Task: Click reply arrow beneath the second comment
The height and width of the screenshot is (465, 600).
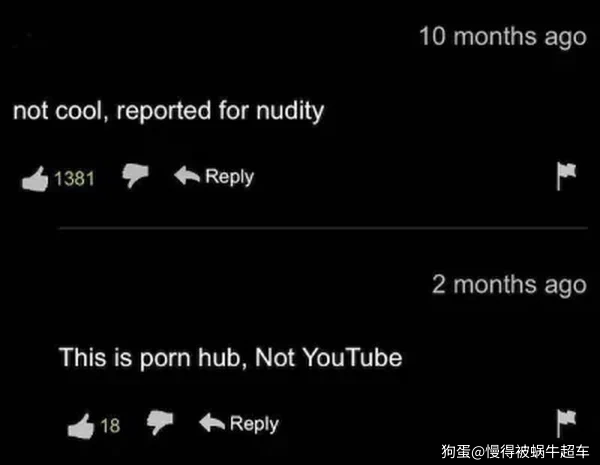Action: point(212,423)
